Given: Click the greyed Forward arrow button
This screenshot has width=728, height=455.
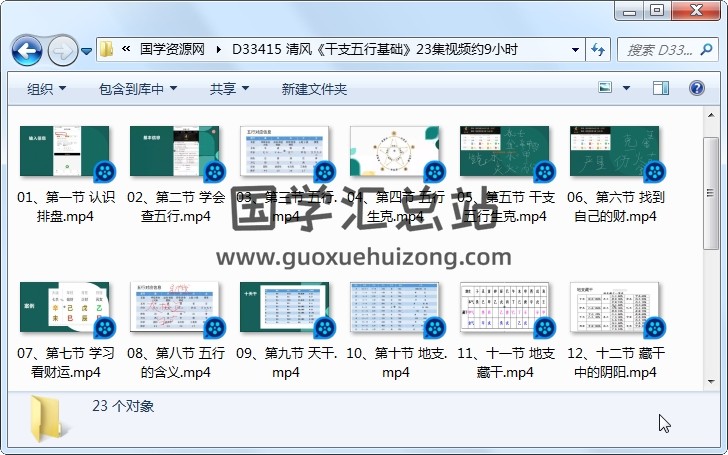Looking at the screenshot, I should (x=63, y=50).
